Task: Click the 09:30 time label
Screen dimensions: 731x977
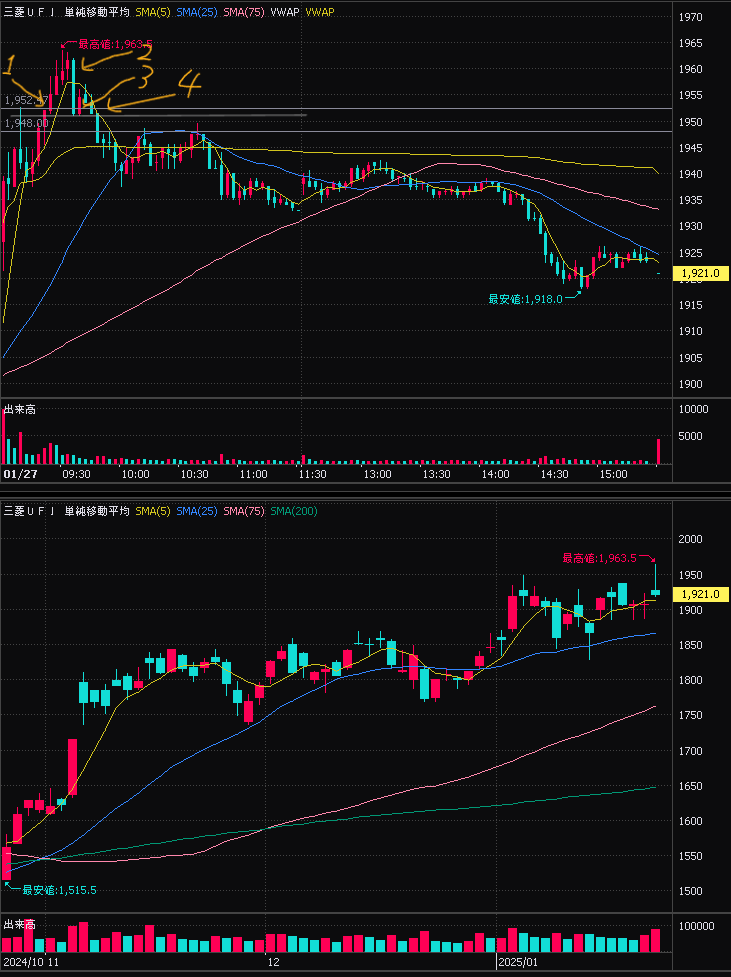Action: coord(76,474)
